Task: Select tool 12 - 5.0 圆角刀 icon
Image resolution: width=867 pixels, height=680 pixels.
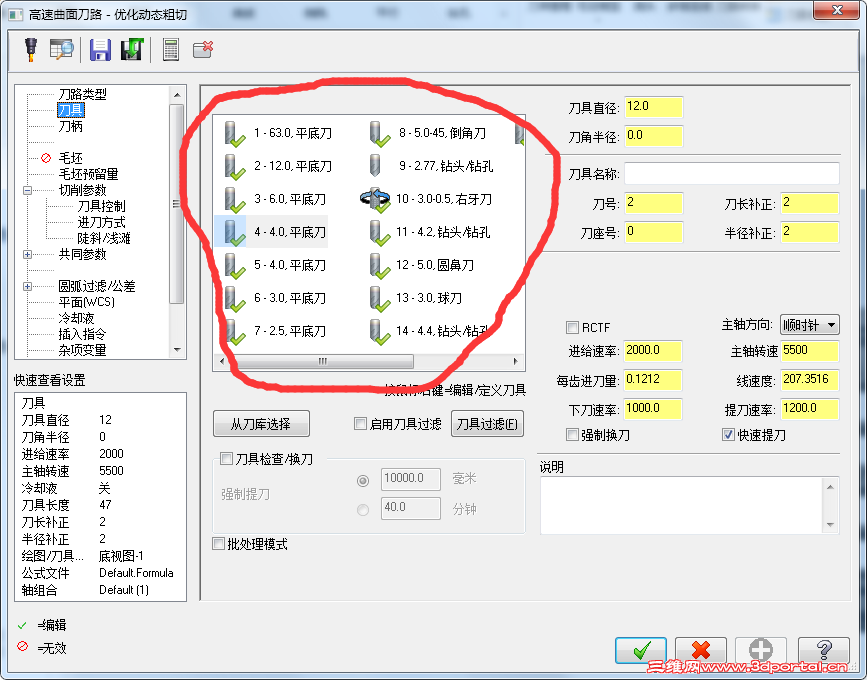Action: click(x=379, y=266)
